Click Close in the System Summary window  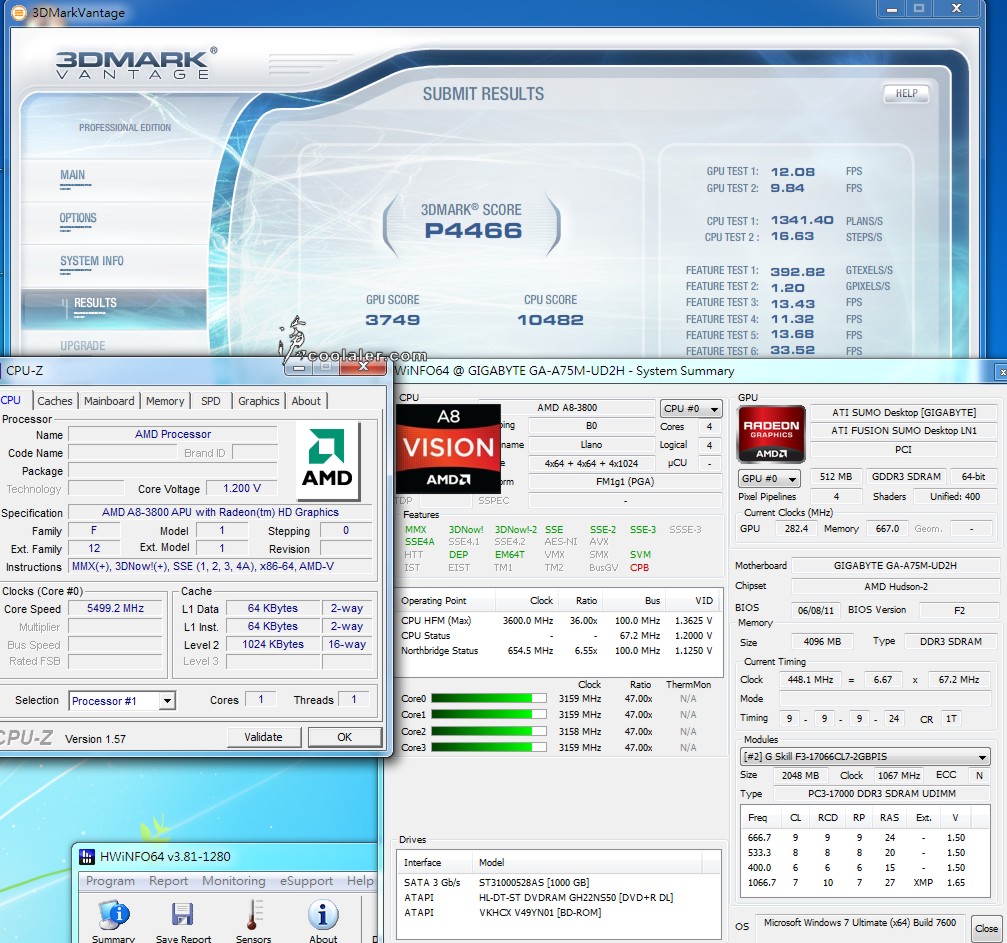[986, 928]
